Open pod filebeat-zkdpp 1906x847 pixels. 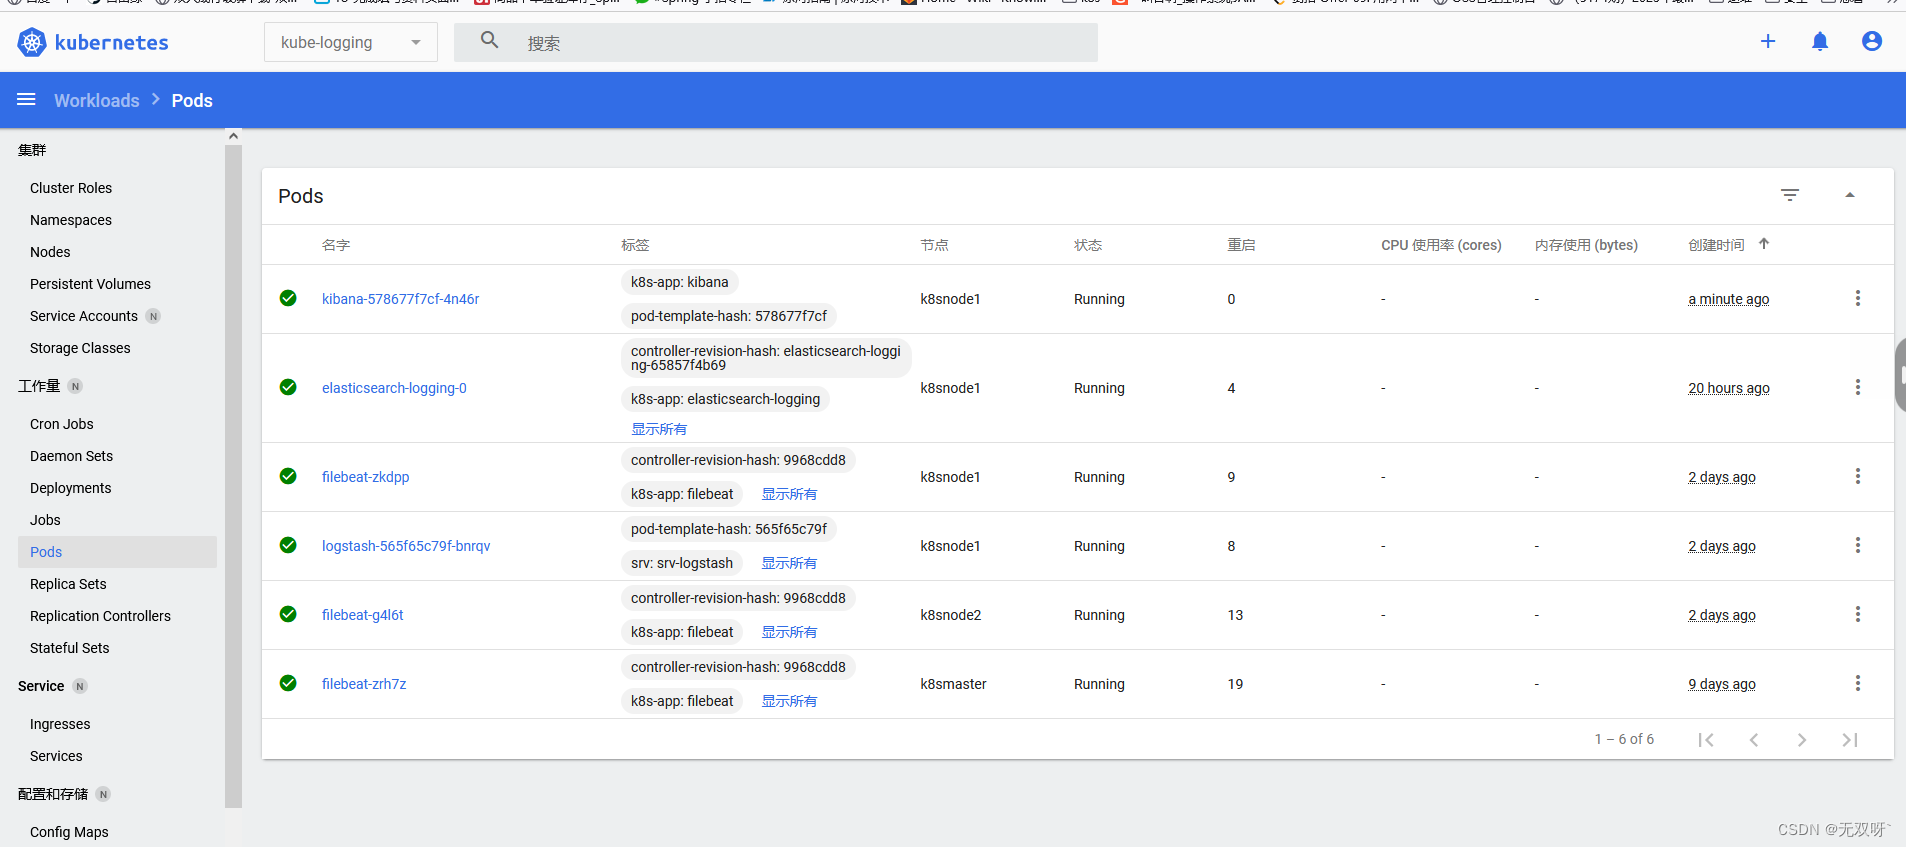coord(365,477)
